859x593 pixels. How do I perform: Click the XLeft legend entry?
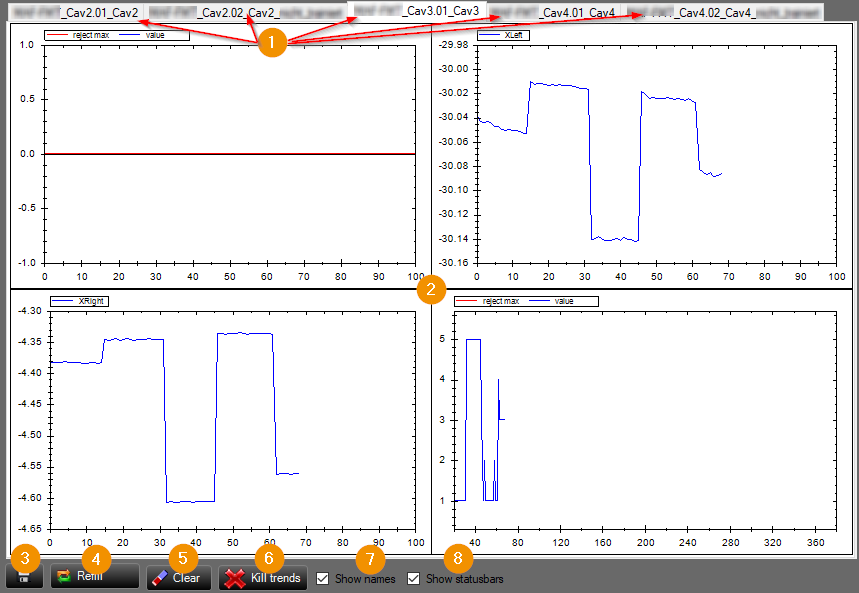coord(503,35)
